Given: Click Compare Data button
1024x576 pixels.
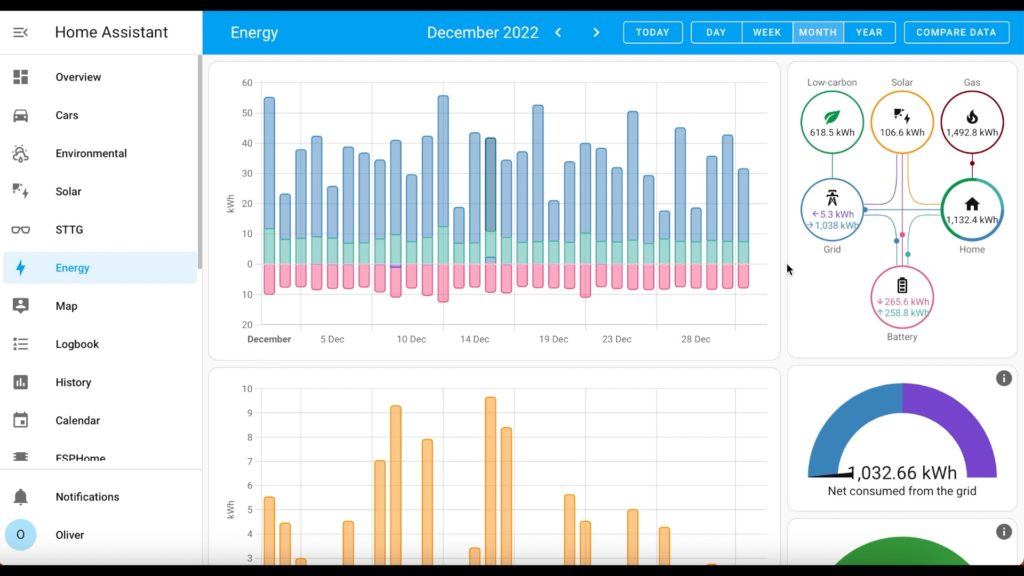Looking at the screenshot, I should click(x=956, y=32).
